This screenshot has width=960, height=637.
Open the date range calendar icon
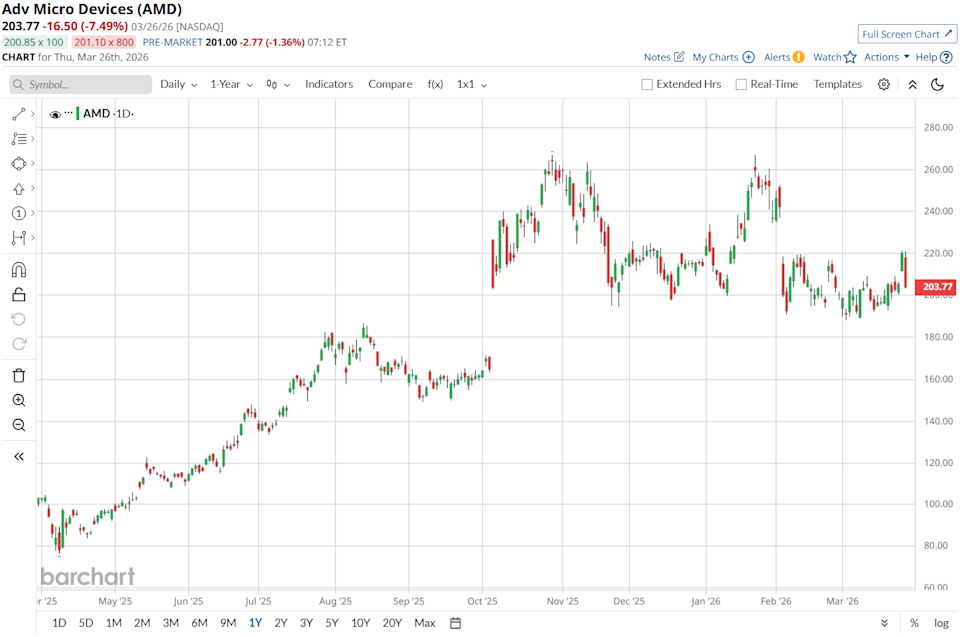tap(456, 623)
